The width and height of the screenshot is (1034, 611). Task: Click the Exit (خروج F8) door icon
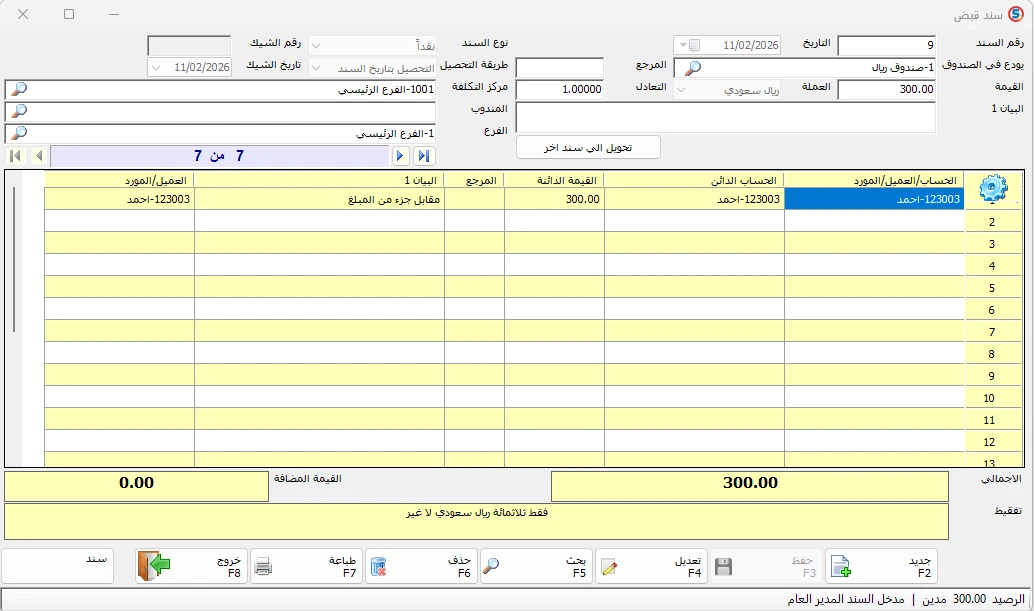click(x=154, y=566)
